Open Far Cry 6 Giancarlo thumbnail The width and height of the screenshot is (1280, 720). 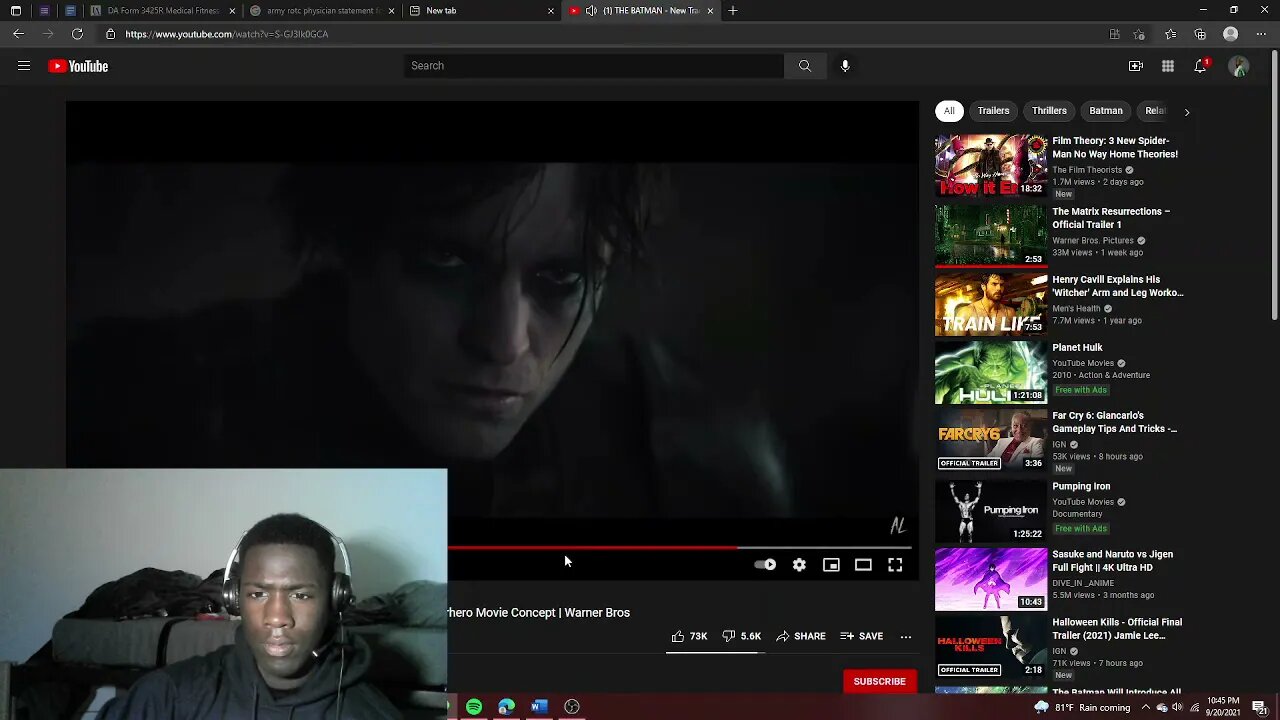click(991, 440)
